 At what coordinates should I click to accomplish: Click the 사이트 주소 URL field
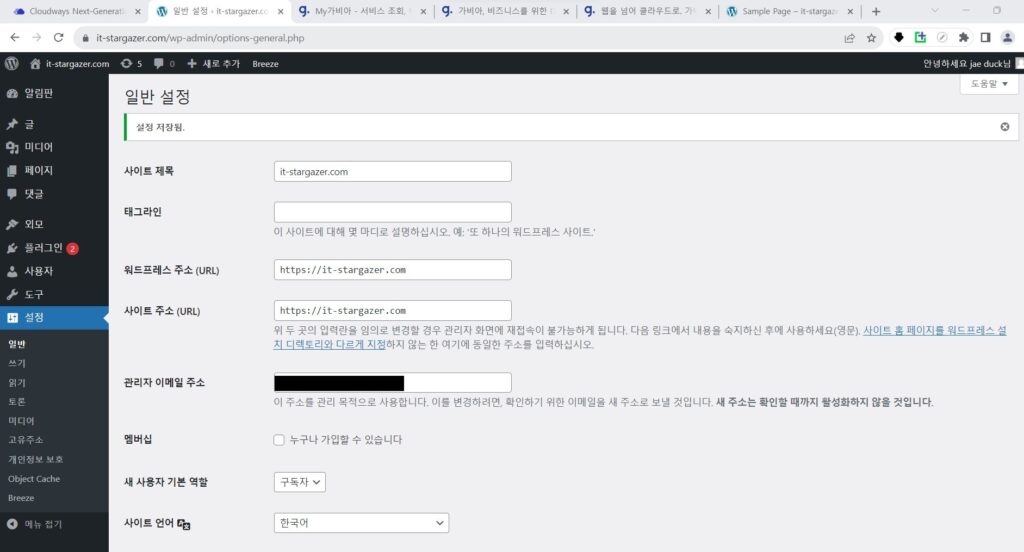[392, 310]
